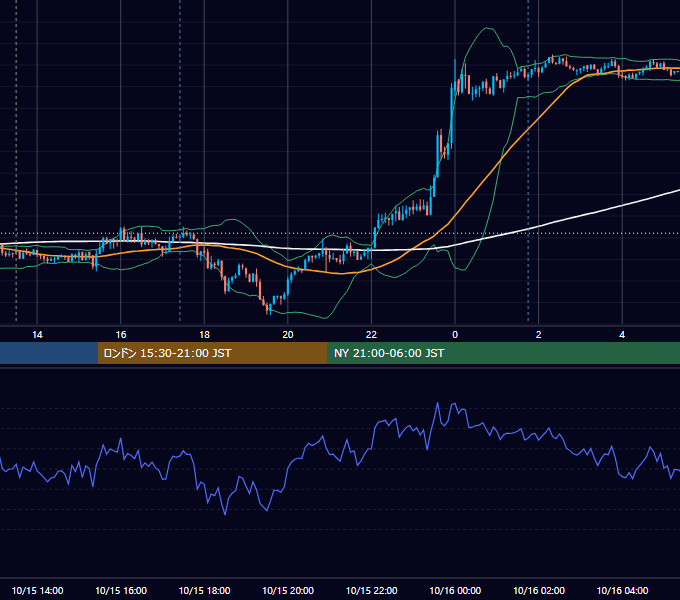Image resolution: width=680 pixels, height=600 pixels.
Task: Click hour label 20 on price chart axis
Action: click(x=288, y=335)
